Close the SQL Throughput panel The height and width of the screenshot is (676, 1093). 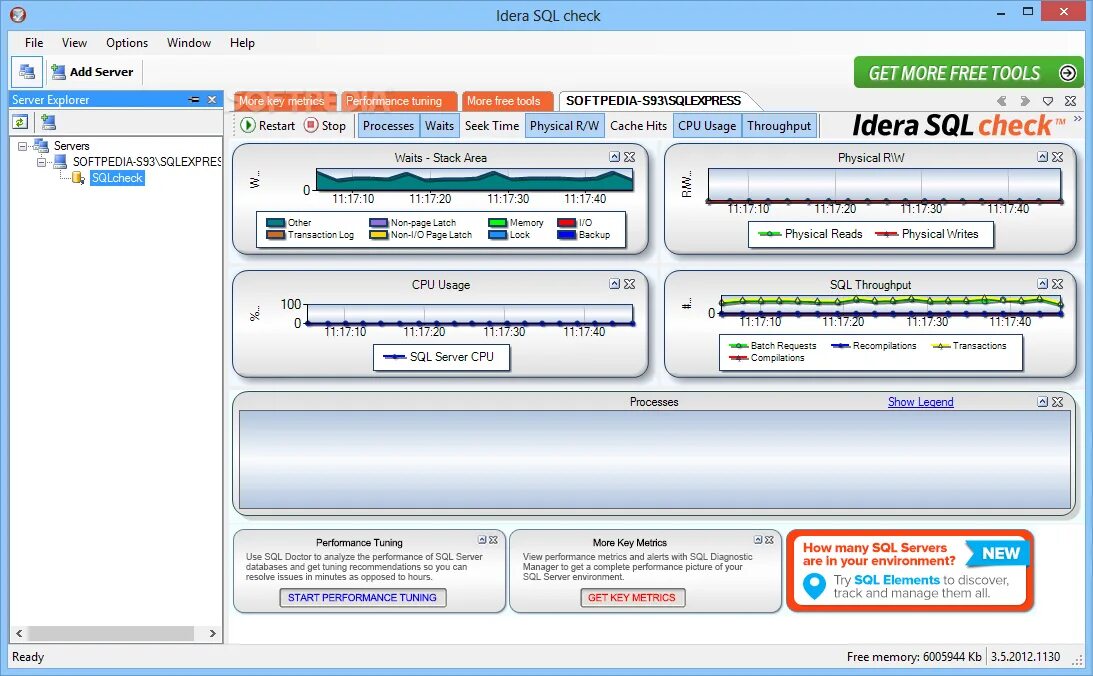1057,284
